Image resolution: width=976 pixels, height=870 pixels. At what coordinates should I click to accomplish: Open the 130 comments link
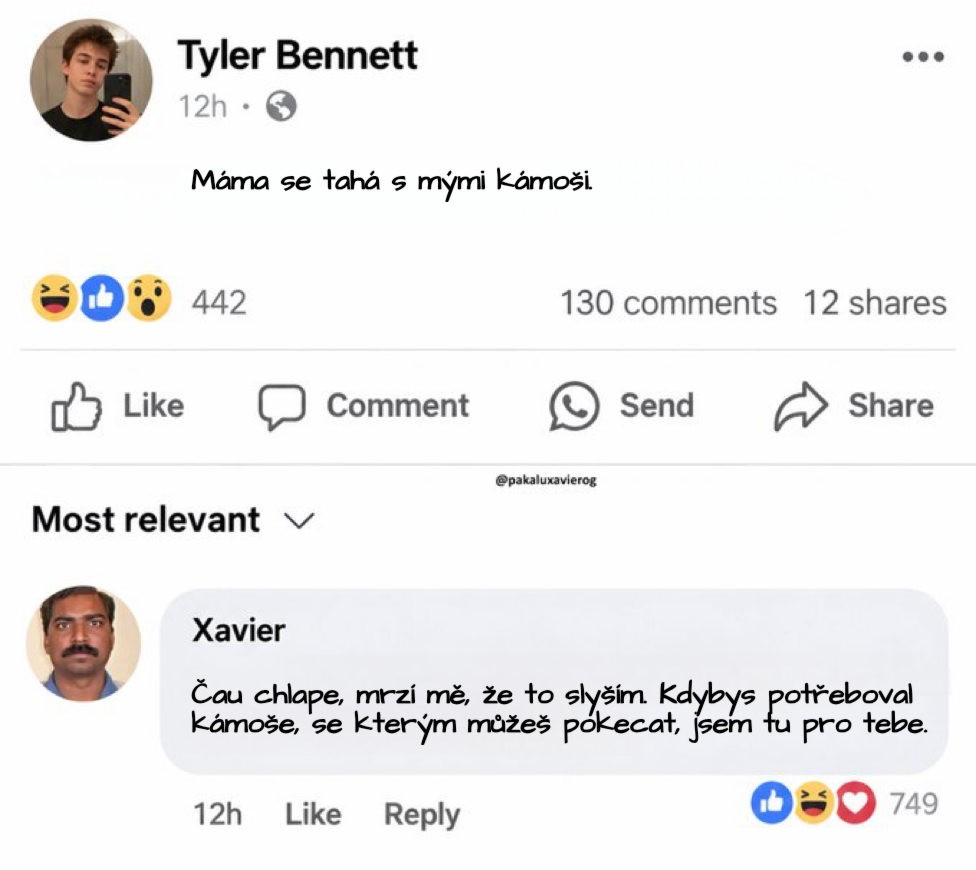pos(669,303)
